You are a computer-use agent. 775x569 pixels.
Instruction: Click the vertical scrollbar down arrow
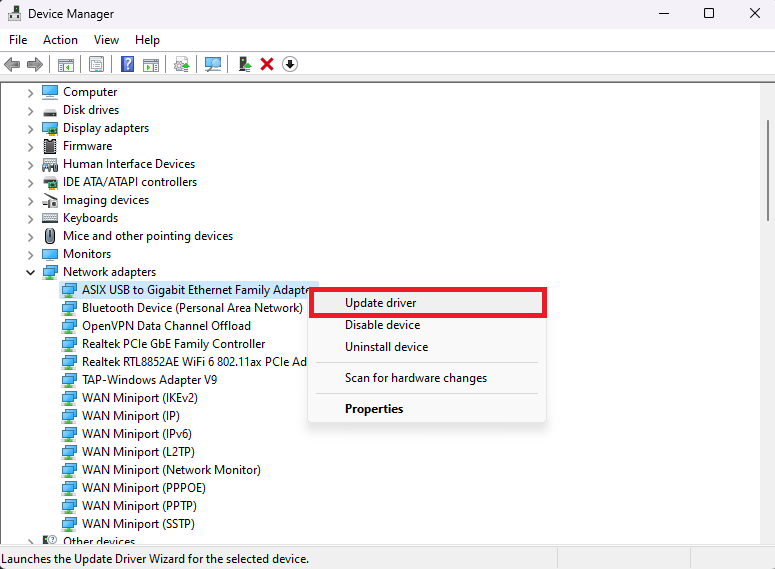point(767,539)
